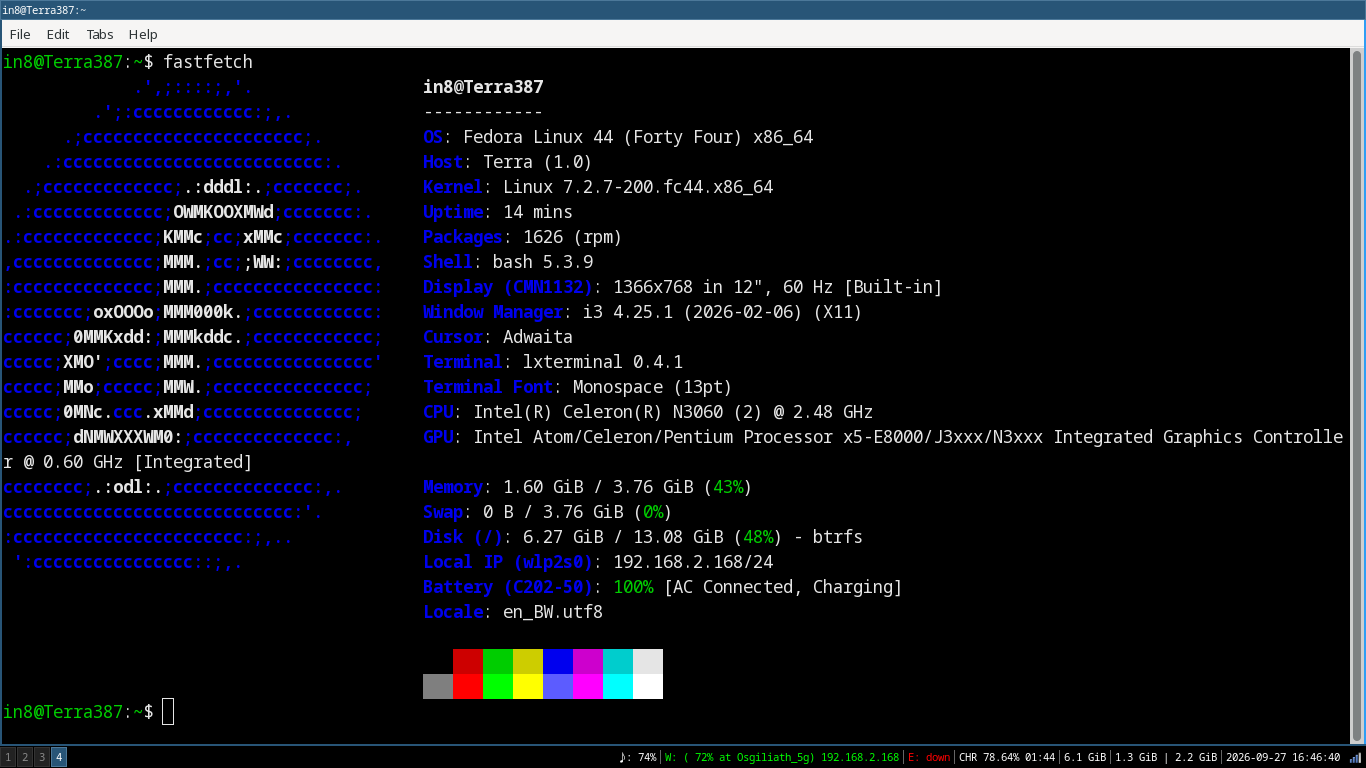
Task: Click the ethernet 'E: down' status
Action: click(x=929, y=757)
